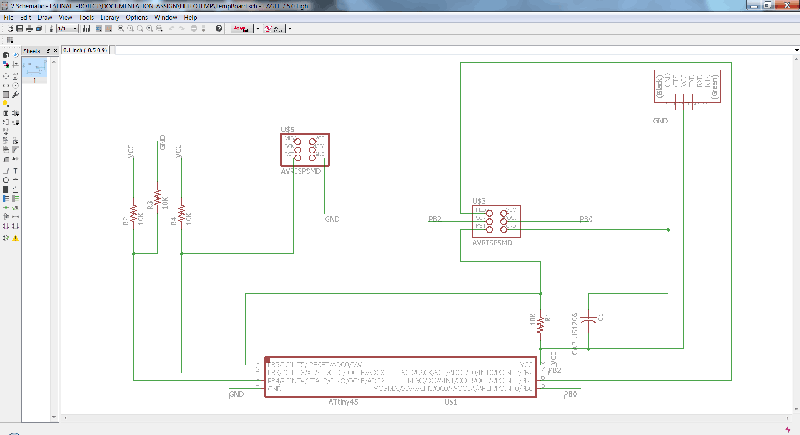Click the Save icon in toolbar
Image resolution: width=800 pixels, height=435 pixels.
[x=19, y=29]
